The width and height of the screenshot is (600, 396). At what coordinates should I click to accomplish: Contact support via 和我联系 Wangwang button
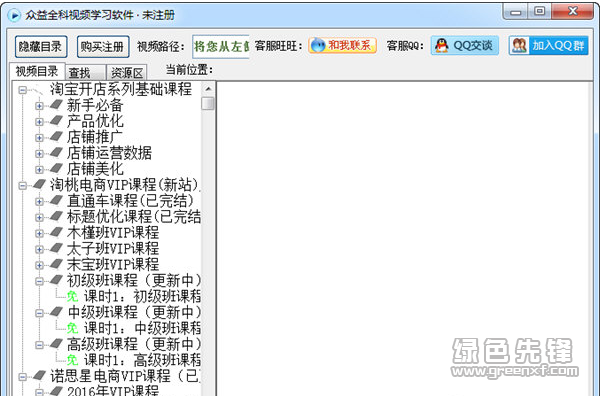[342, 46]
